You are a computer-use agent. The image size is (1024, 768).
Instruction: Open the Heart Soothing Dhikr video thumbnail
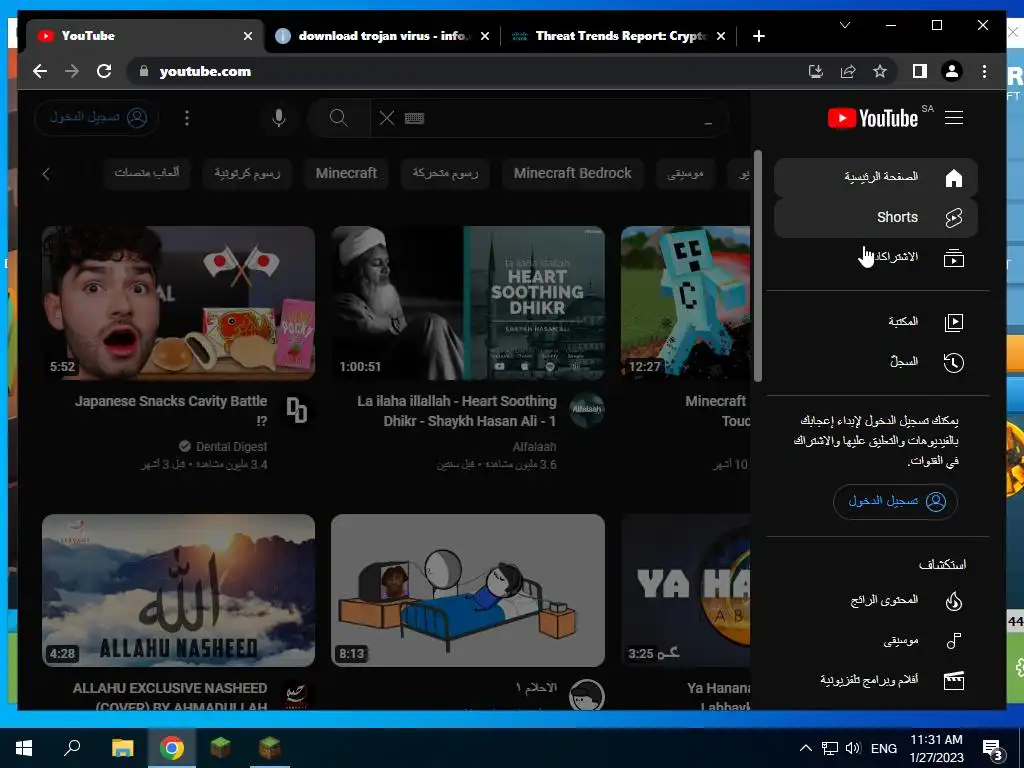(468, 303)
